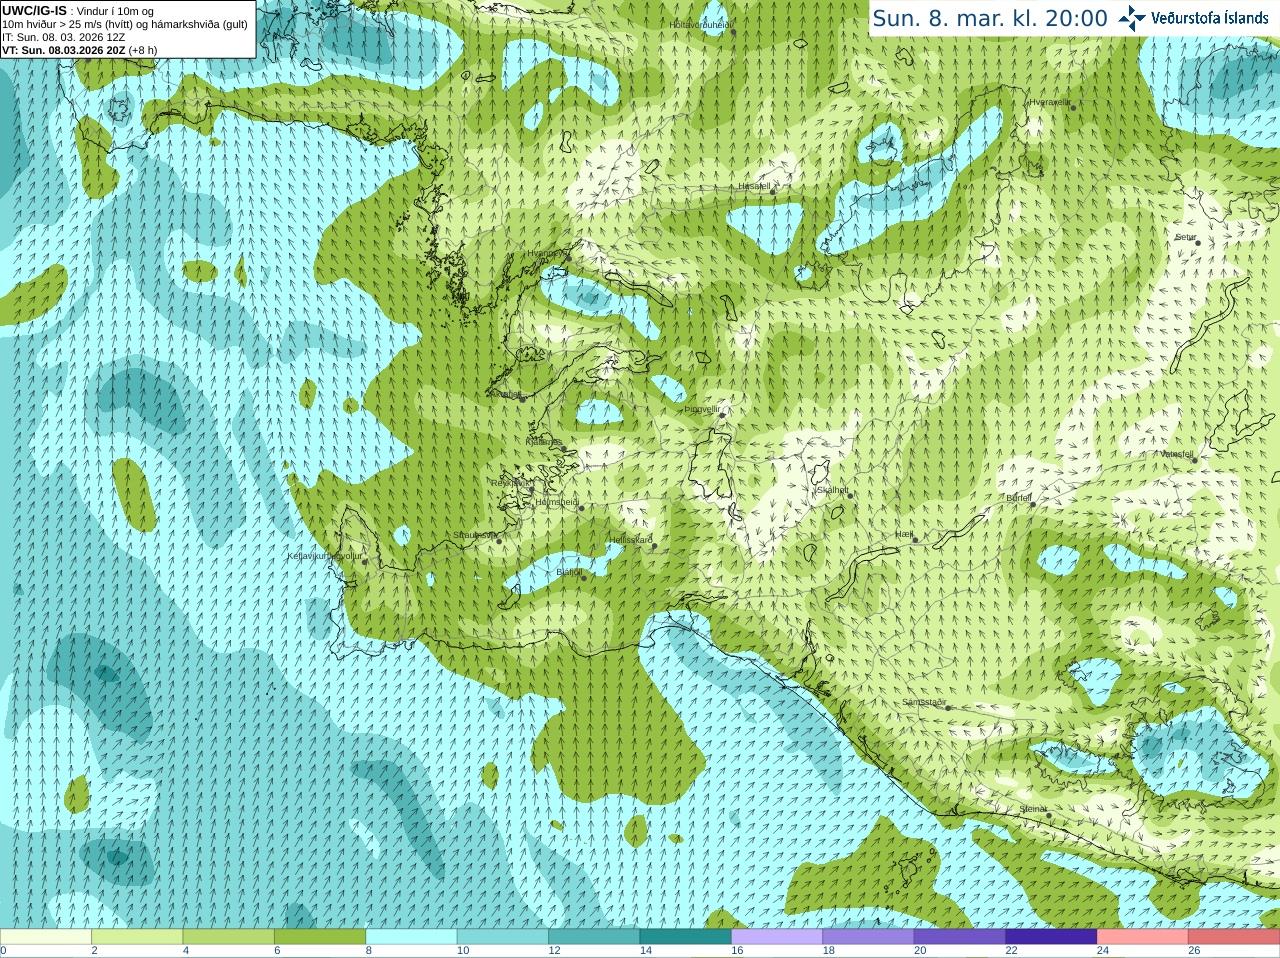This screenshot has width=1280, height=958.
Task: Click the Vatnsfell label
Action: click(1177, 454)
